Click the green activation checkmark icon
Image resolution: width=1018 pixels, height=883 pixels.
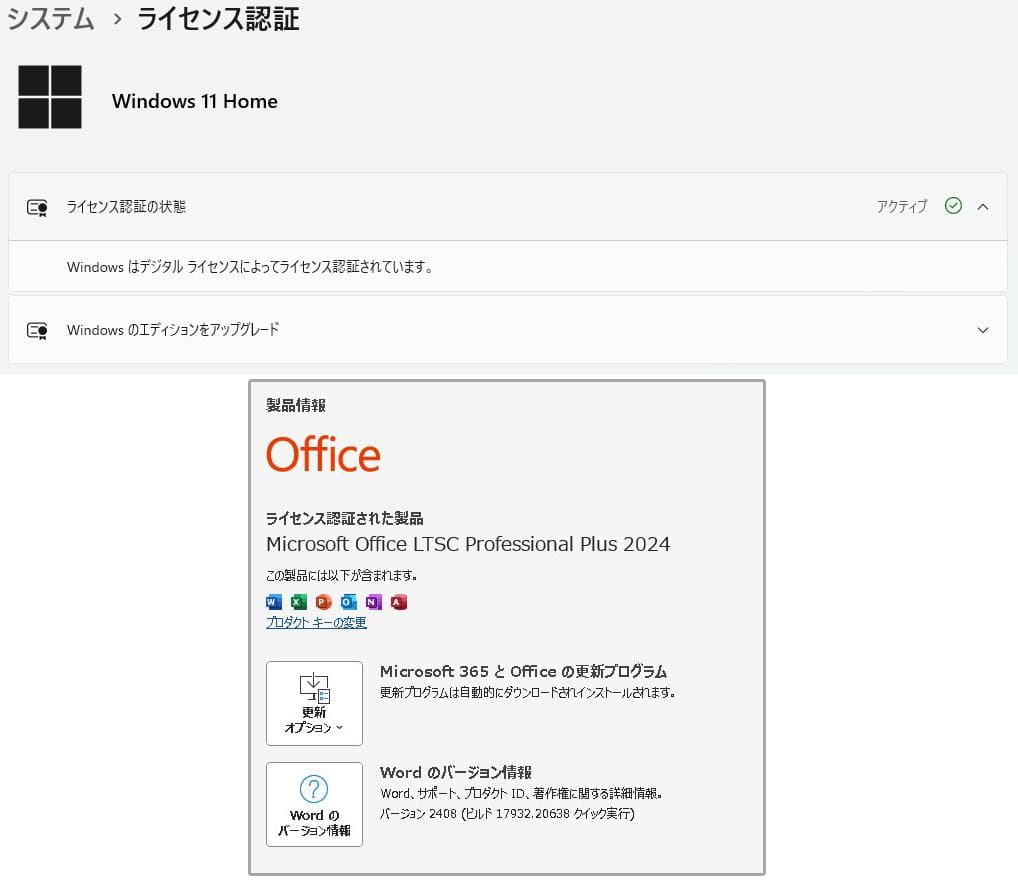953,206
